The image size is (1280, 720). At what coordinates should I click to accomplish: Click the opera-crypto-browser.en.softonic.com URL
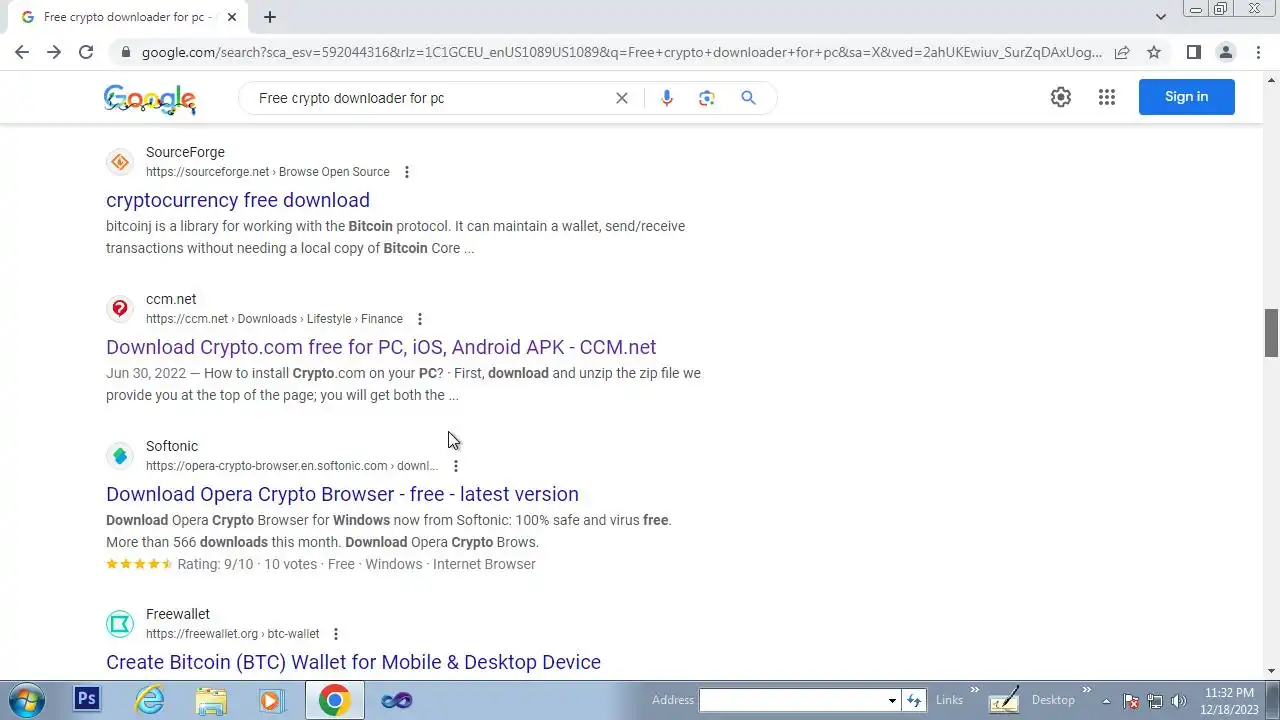(x=292, y=466)
